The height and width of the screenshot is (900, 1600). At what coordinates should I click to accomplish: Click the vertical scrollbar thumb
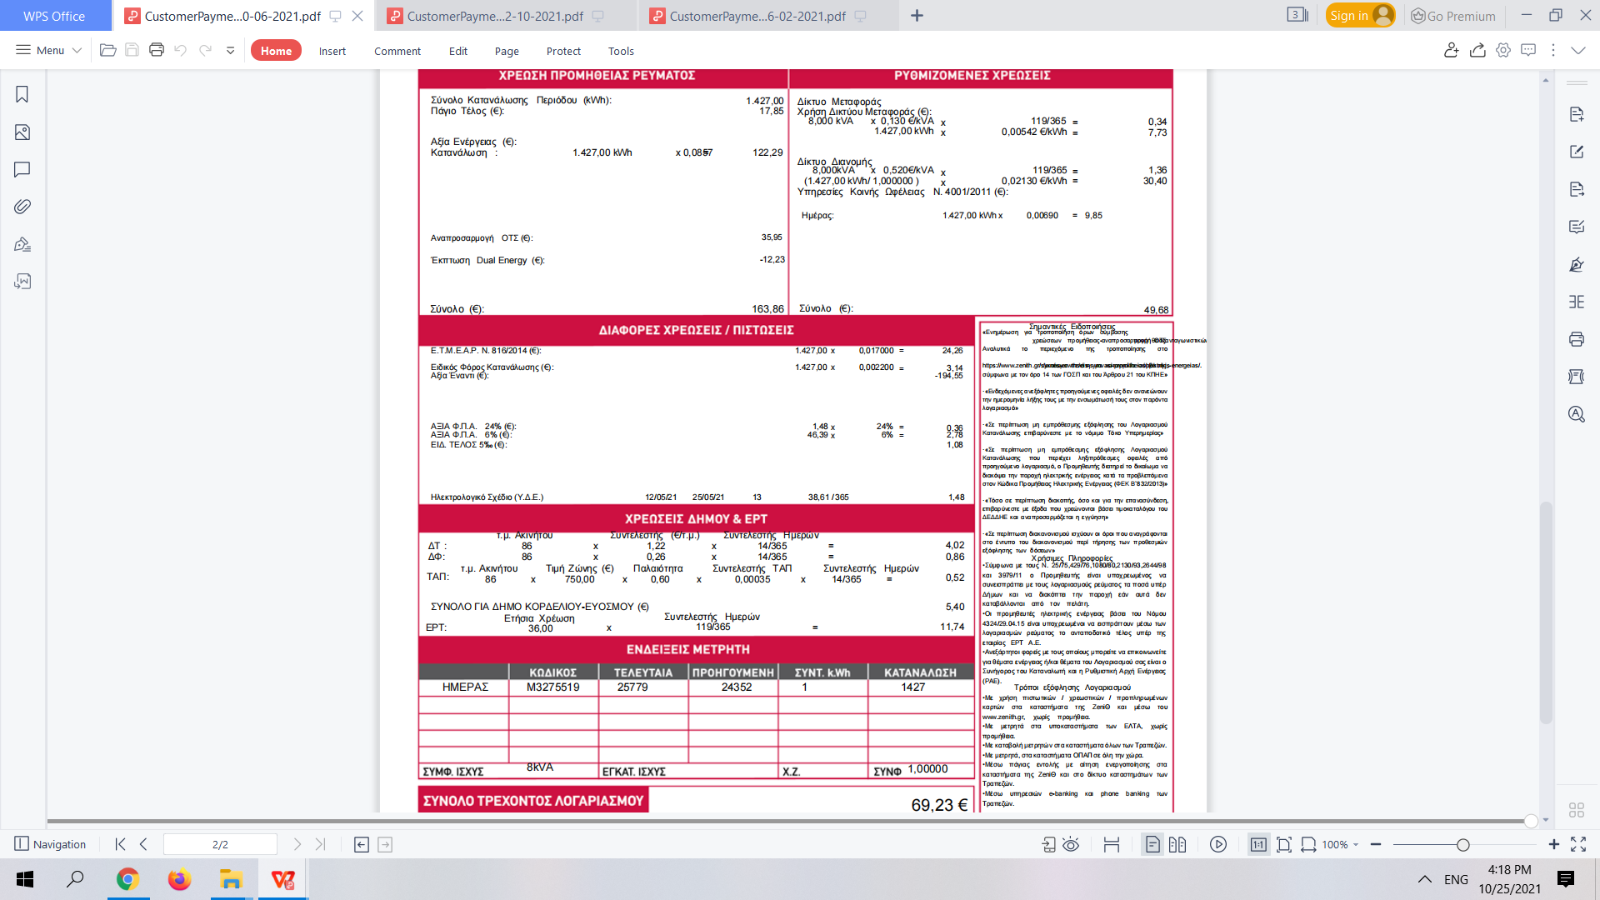[x=1546, y=612]
